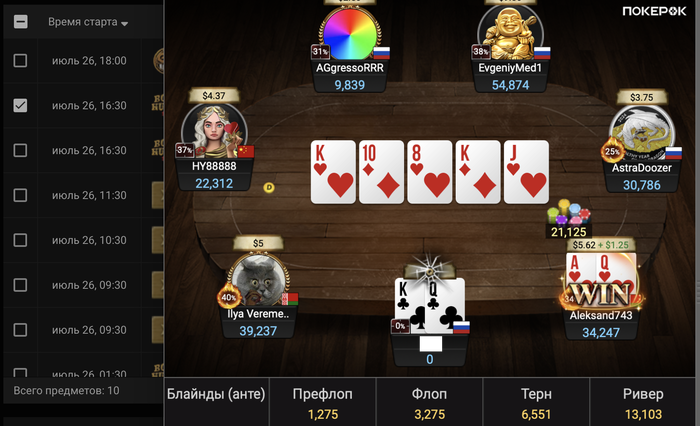700x426 pixels.
Task: Click the King of hearts board card
Action: coord(333,172)
